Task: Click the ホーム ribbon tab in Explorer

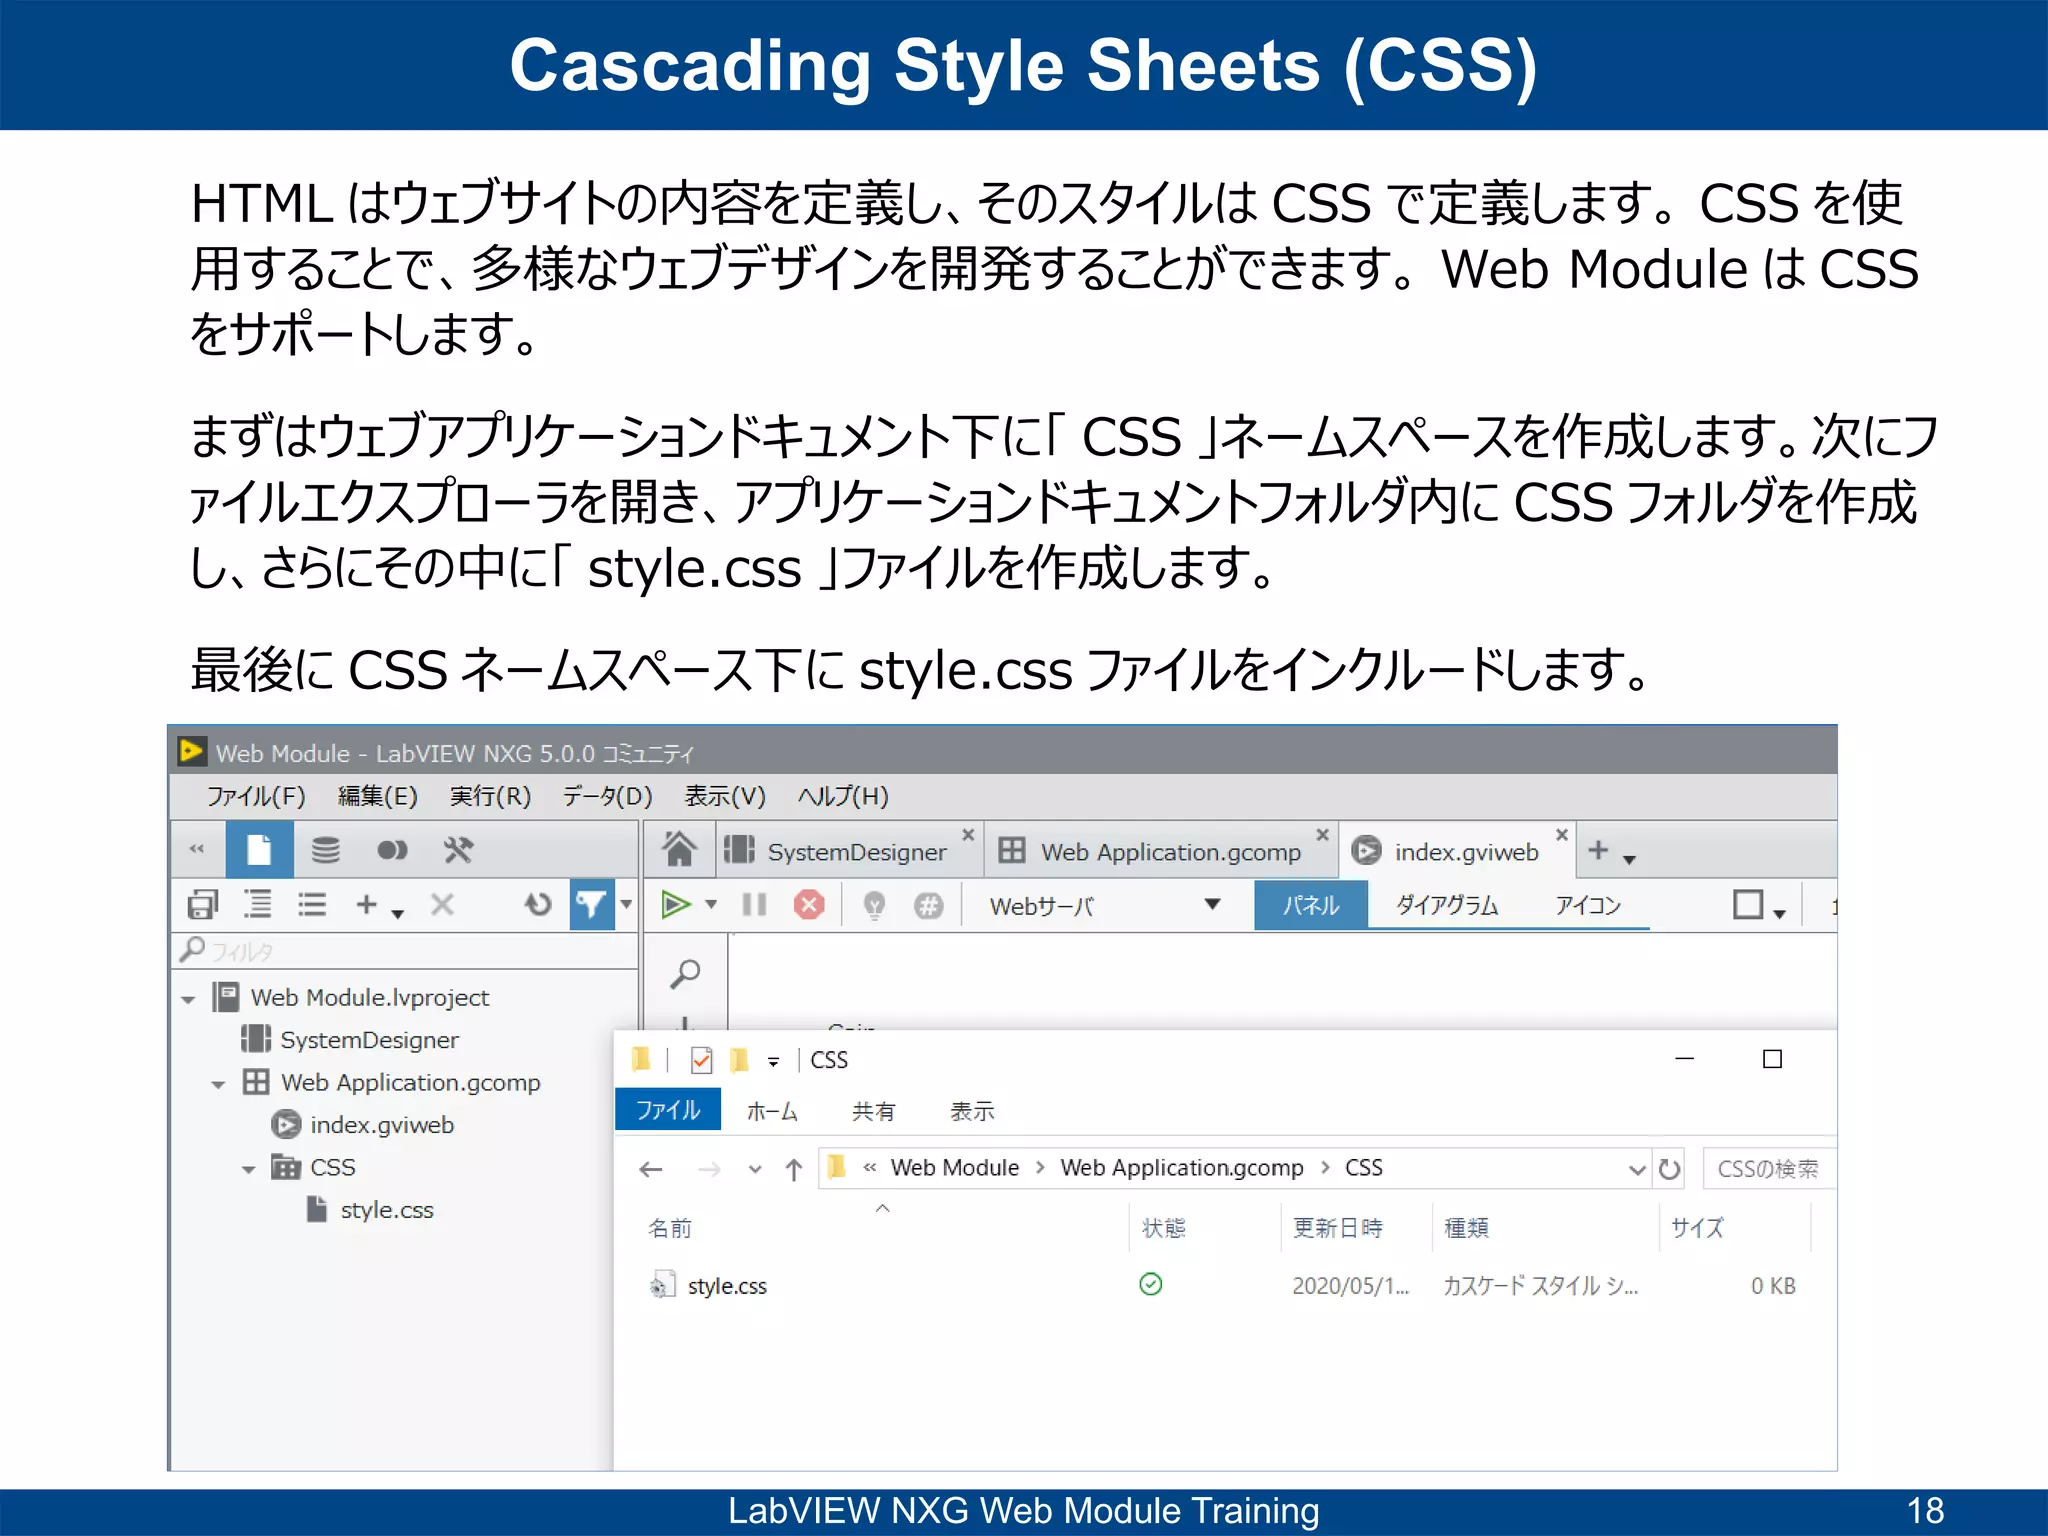Action: (772, 1111)
